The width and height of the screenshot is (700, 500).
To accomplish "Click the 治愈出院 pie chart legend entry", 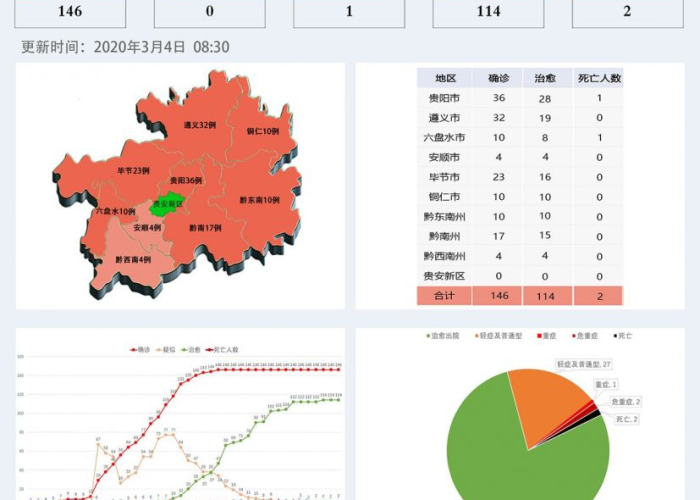I will pos(443,336).
